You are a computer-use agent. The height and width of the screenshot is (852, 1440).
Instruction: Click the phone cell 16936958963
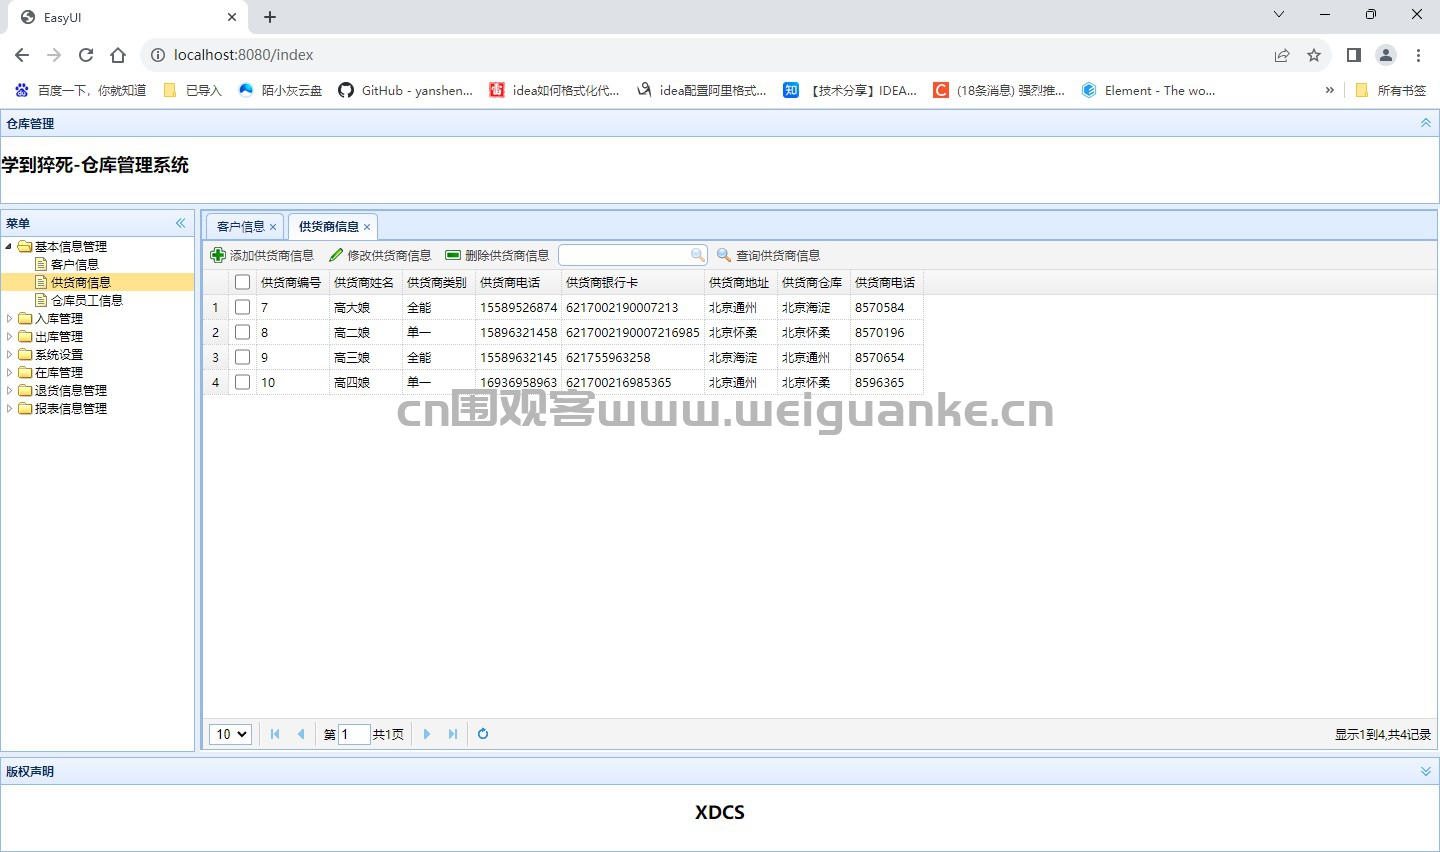[518, 382]
